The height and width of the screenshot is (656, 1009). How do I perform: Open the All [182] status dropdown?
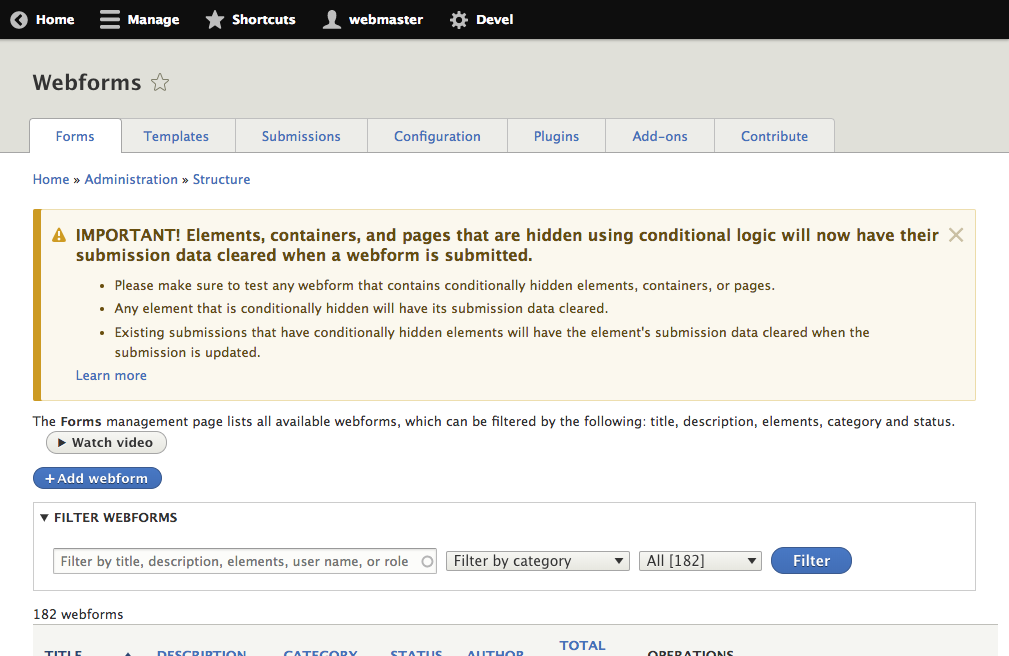[699, 560]
